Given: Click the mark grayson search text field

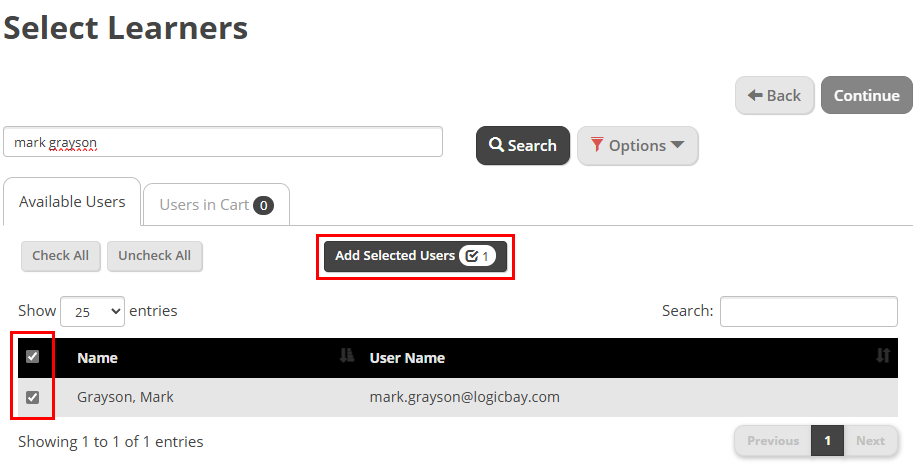Looking at the screenshot, I should click(223, 142).
